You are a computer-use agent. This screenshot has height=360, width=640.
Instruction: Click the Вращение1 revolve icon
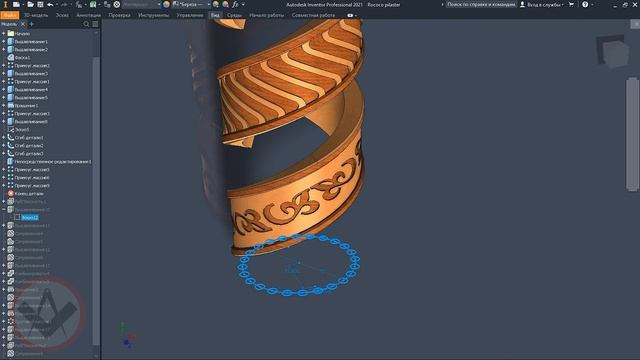11,105
